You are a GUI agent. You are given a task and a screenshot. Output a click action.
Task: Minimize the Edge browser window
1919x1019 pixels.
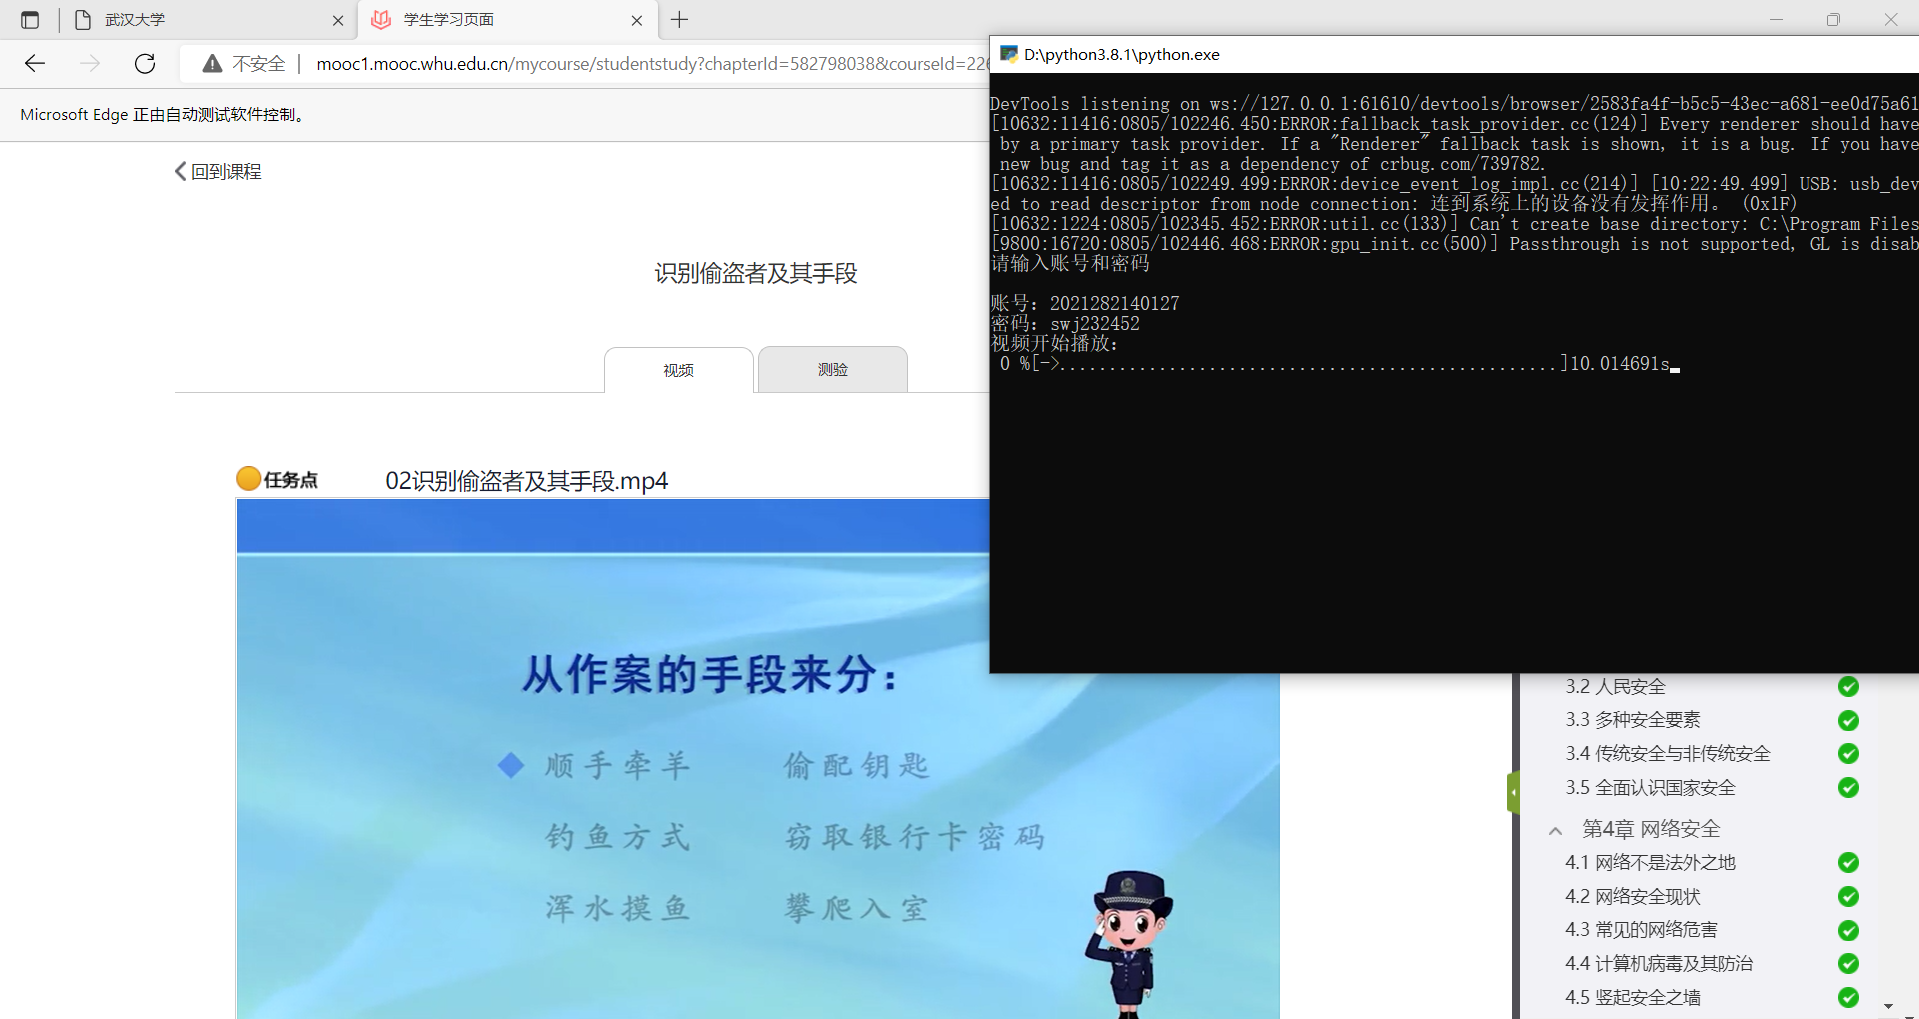(x=1777, y=20)
